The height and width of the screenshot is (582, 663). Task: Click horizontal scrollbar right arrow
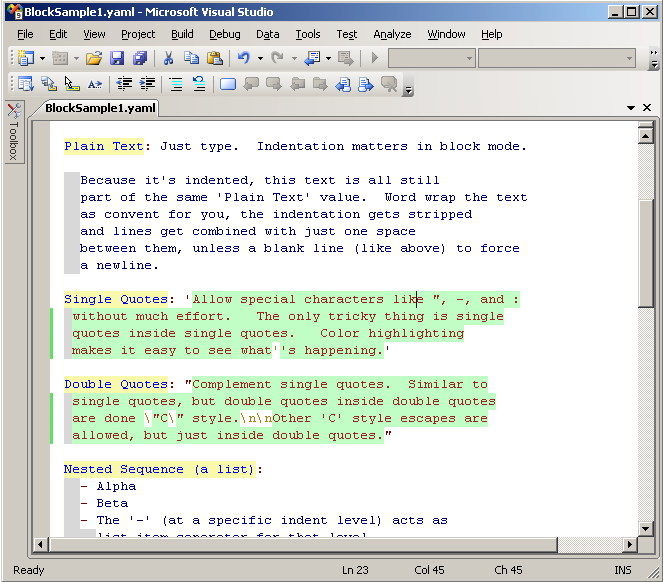[630, 545]
